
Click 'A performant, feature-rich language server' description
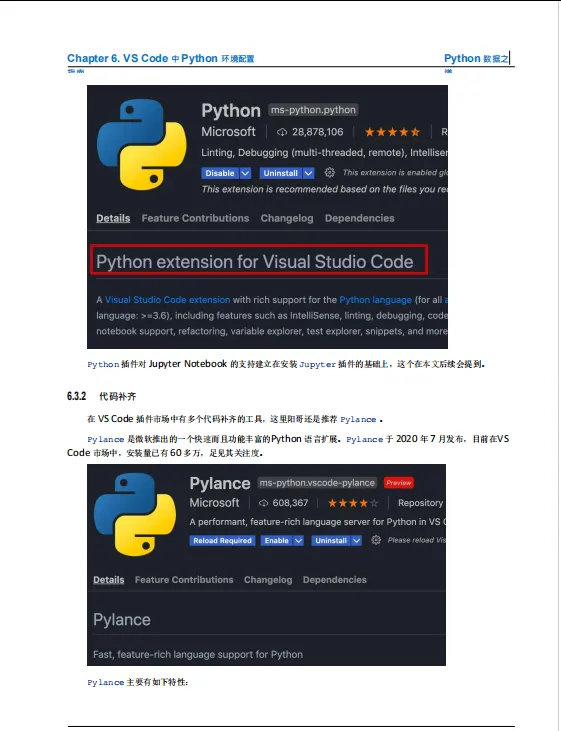pyautogui.click(x=318, y=522)
